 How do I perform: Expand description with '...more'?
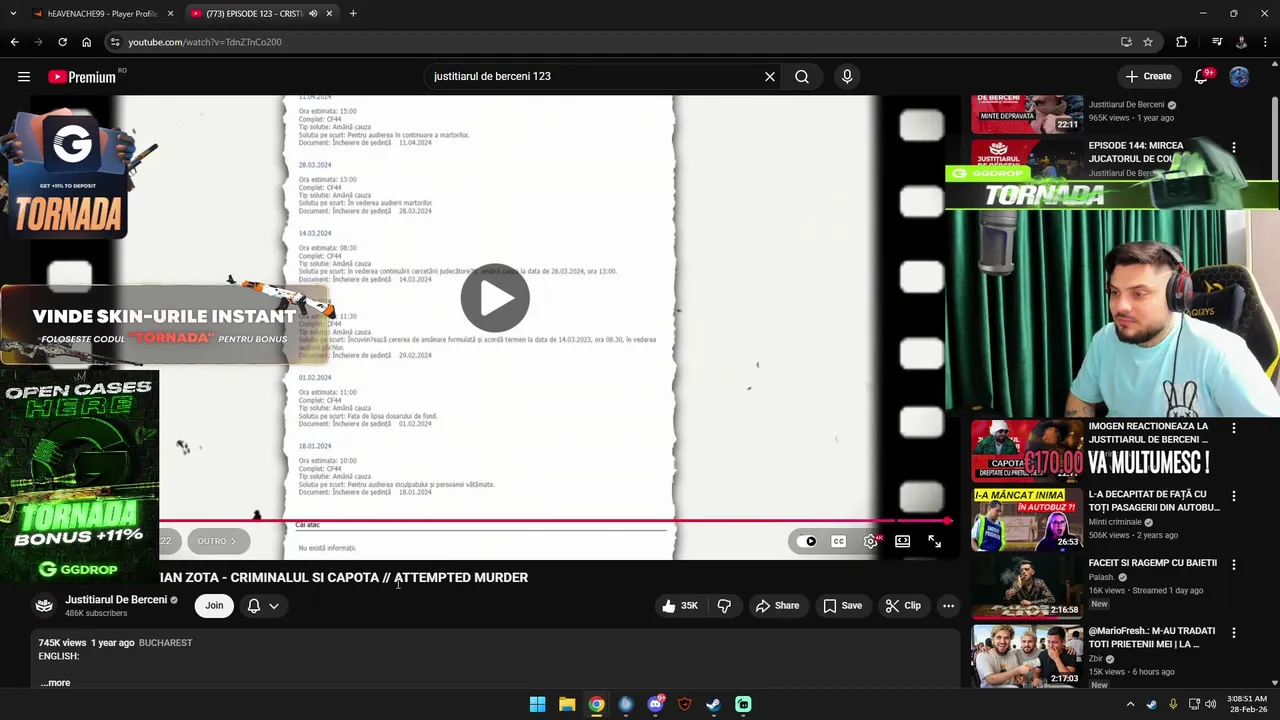click(56, 682)
